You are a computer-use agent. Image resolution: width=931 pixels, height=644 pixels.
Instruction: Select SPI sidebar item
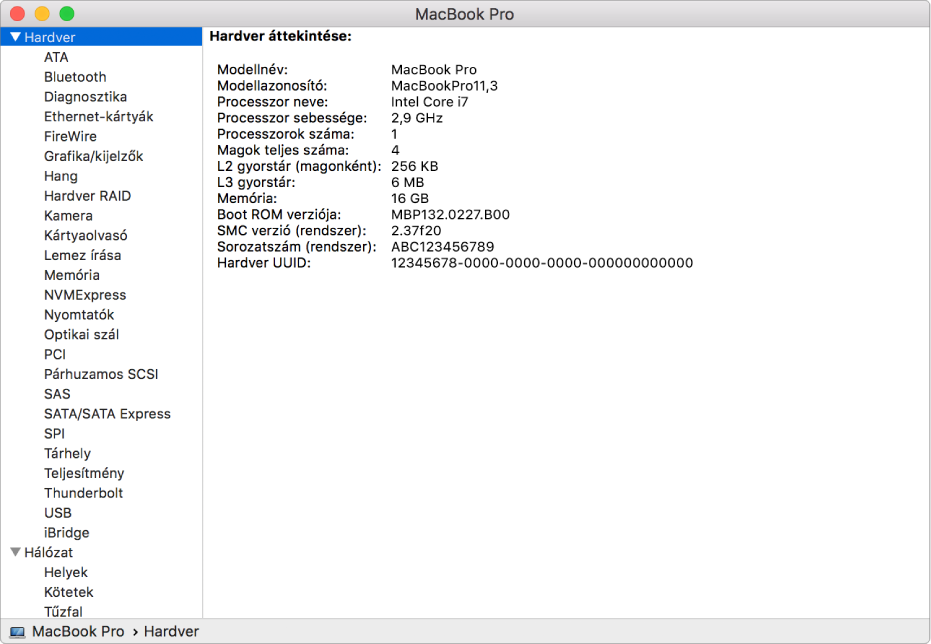[55, 434]
